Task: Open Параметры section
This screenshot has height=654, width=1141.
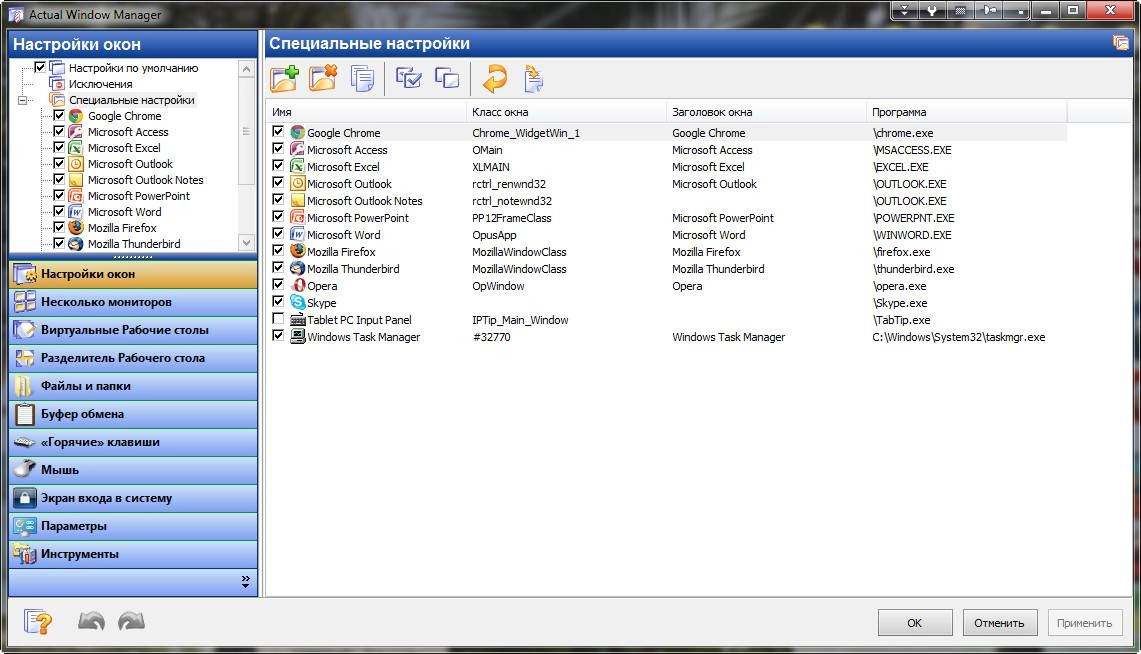Action: click(133, 526)
